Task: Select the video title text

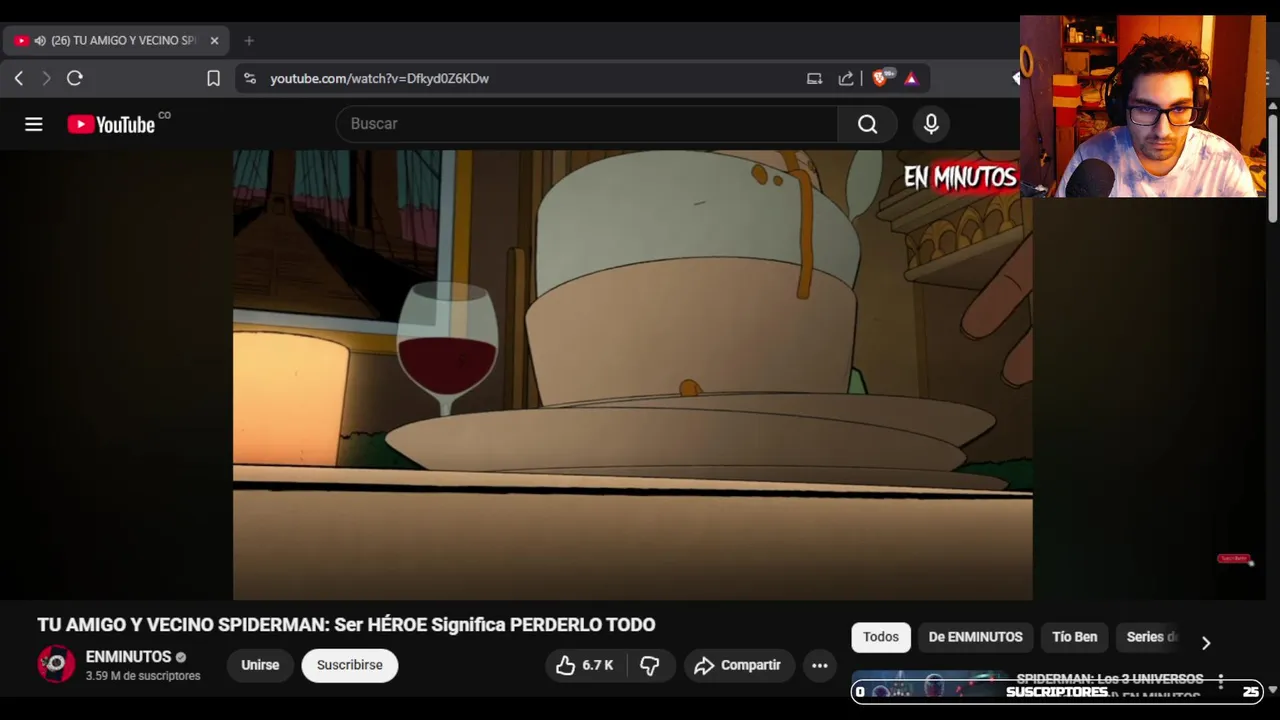Action: click(x=346, y=624)
